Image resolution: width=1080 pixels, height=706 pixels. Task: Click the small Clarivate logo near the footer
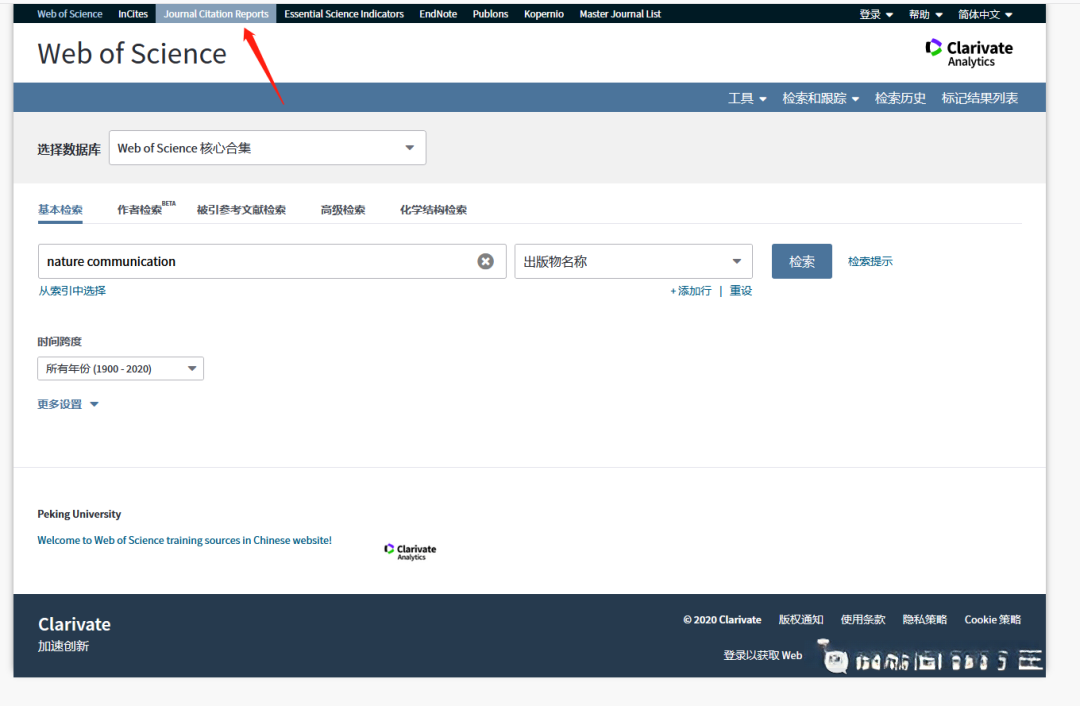[410, 549]
